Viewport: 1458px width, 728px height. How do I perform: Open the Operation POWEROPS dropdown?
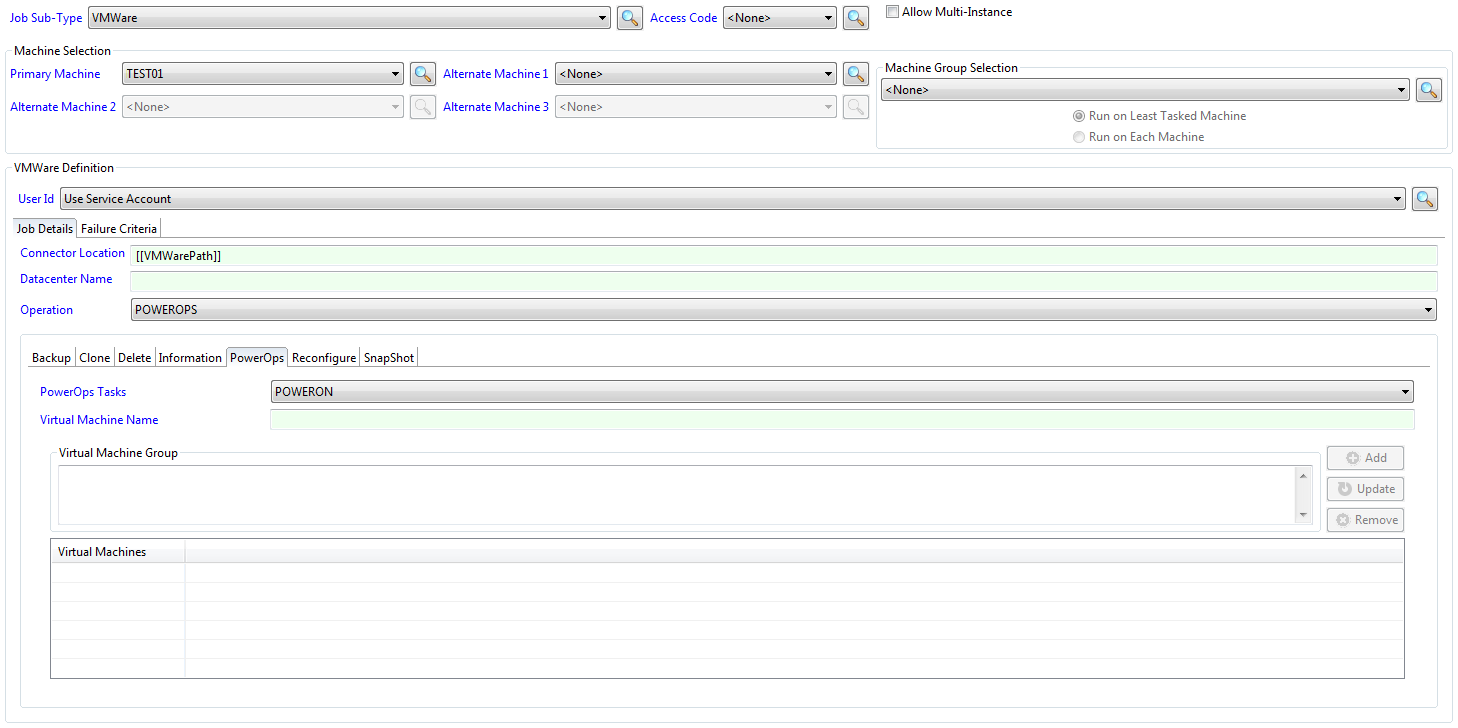[784, 310]
